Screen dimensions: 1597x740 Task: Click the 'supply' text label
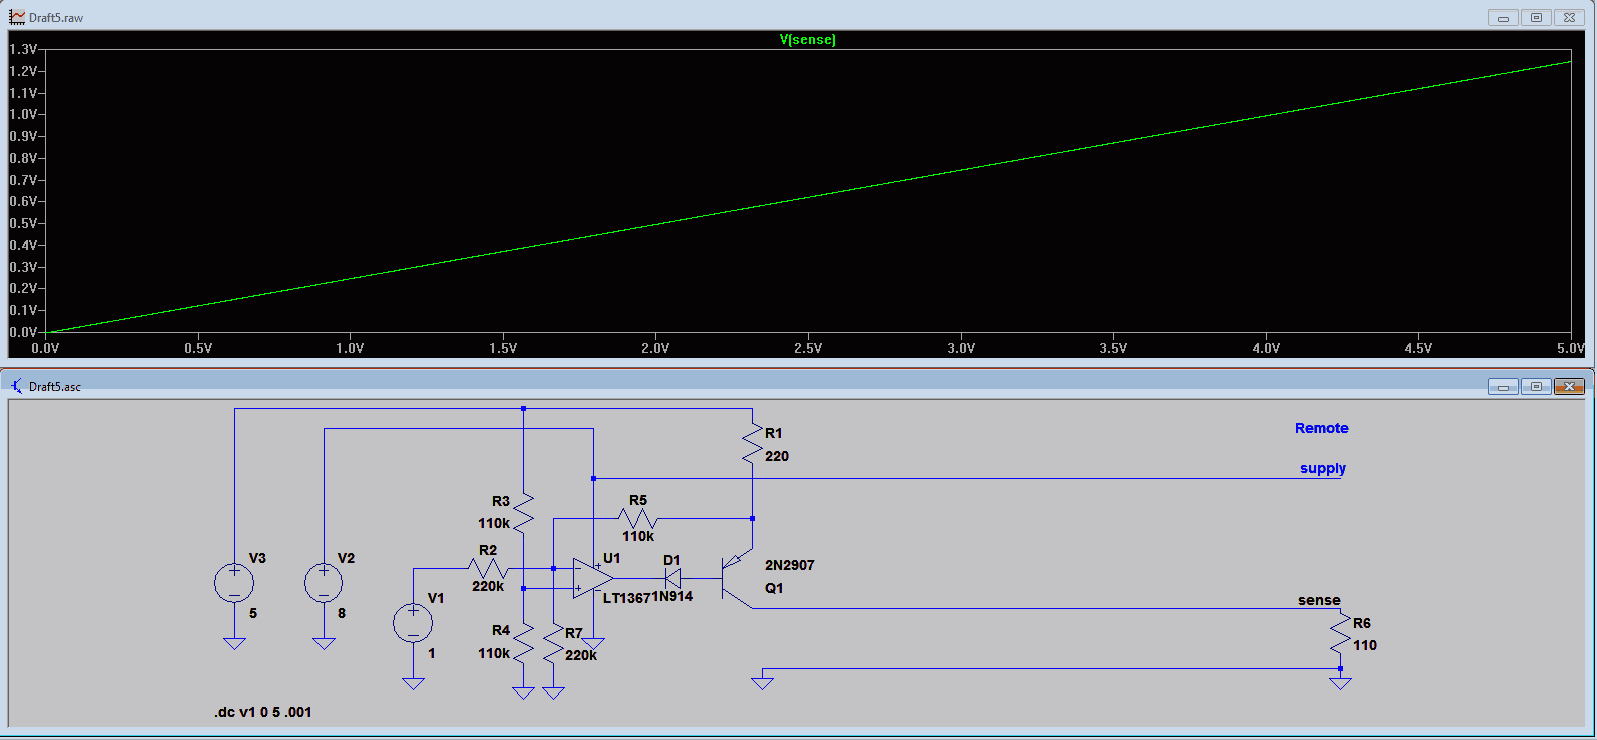(x=1322, y=468)
